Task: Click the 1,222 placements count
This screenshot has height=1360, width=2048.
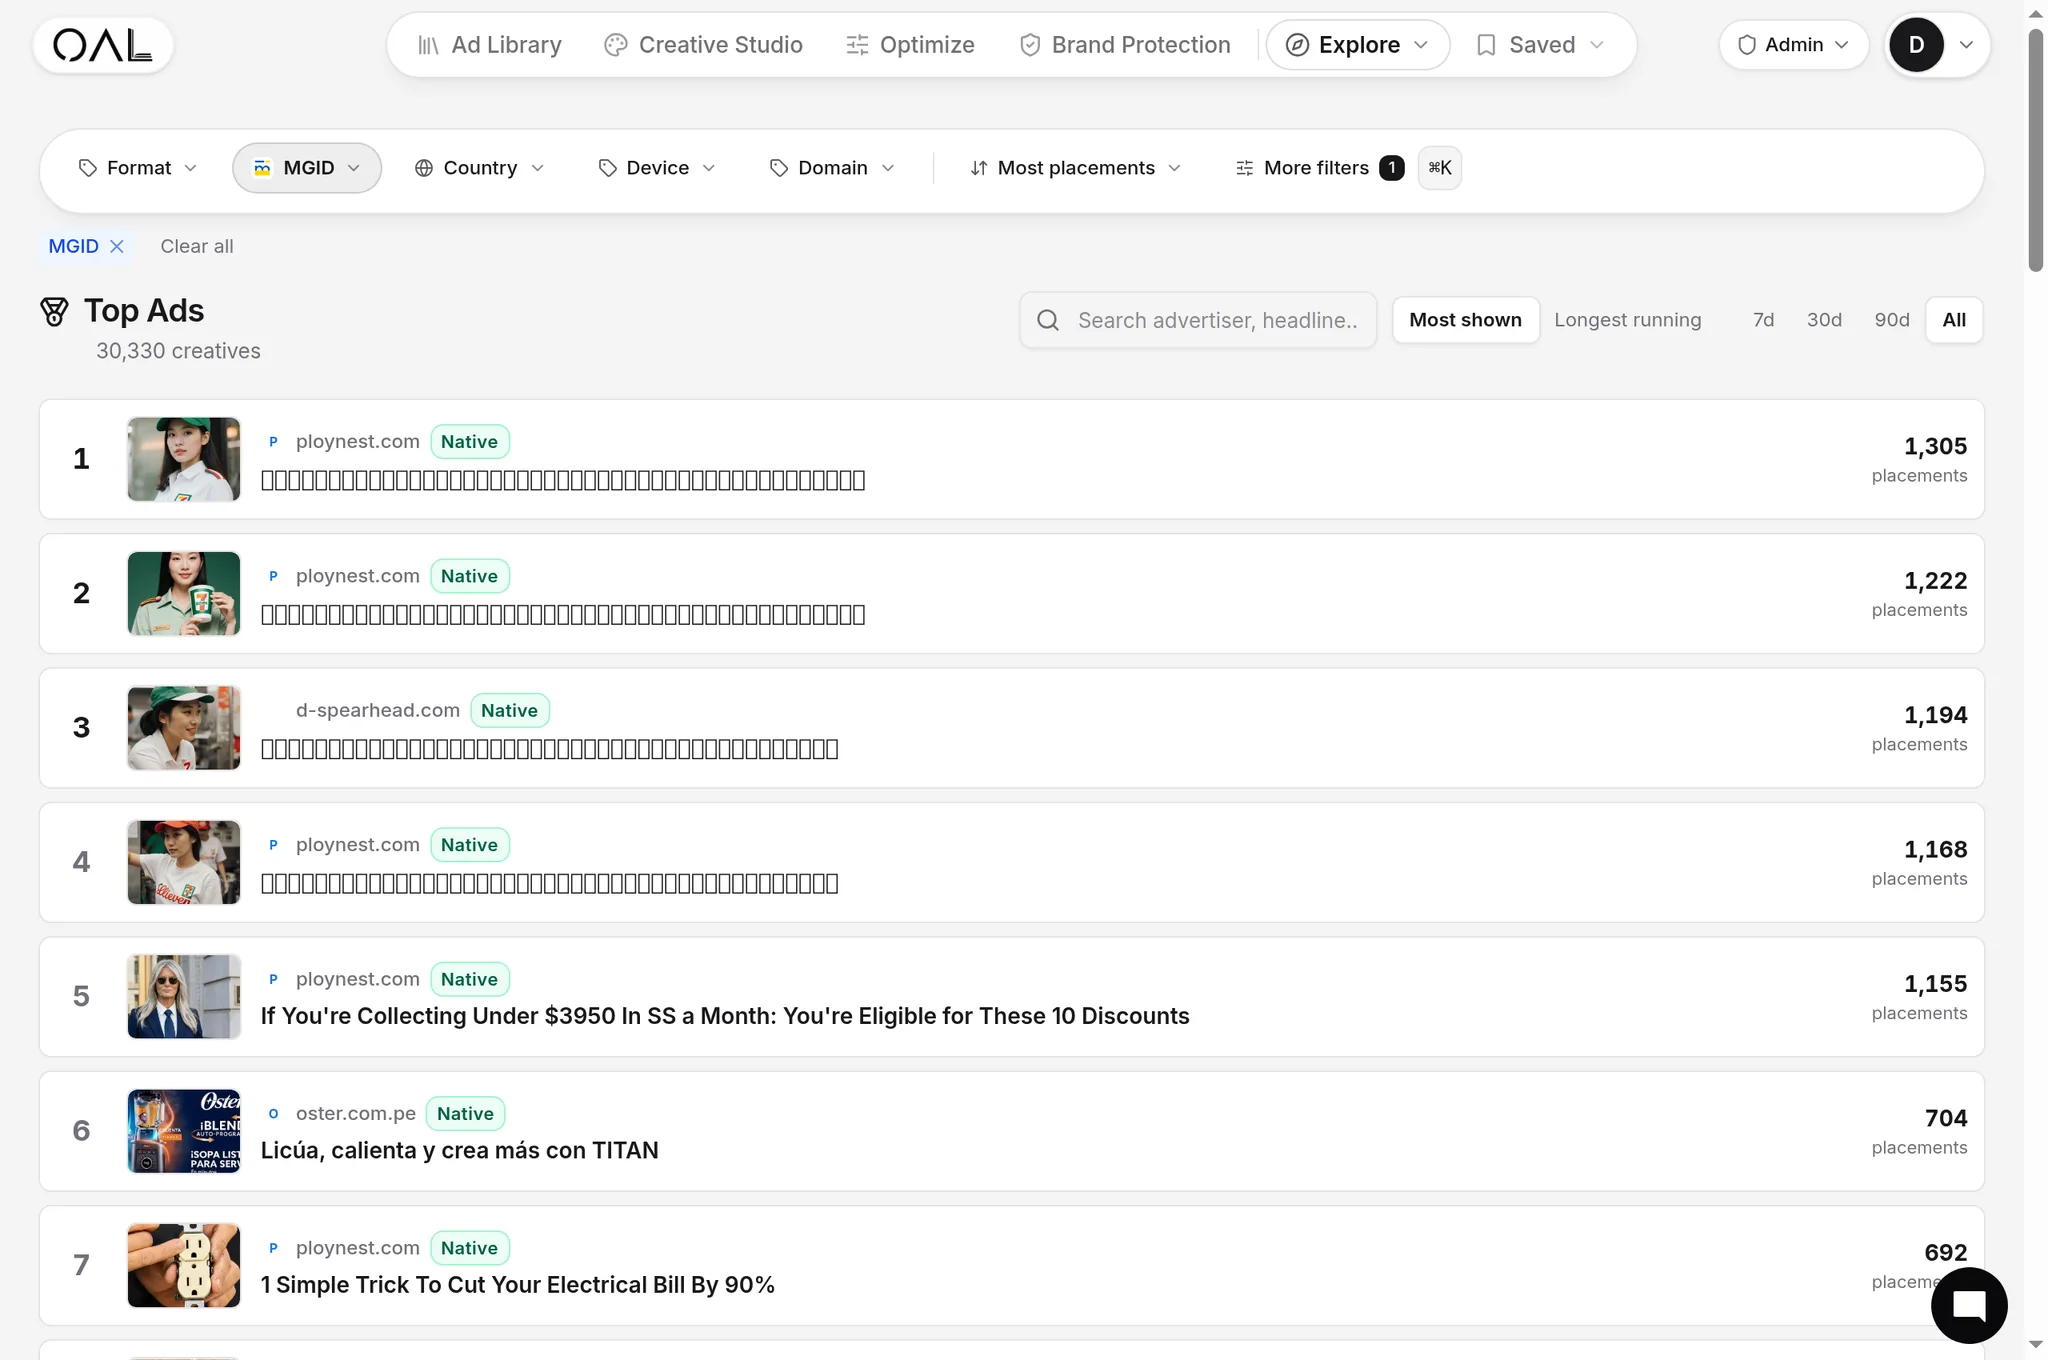Action: point(1934,581)
